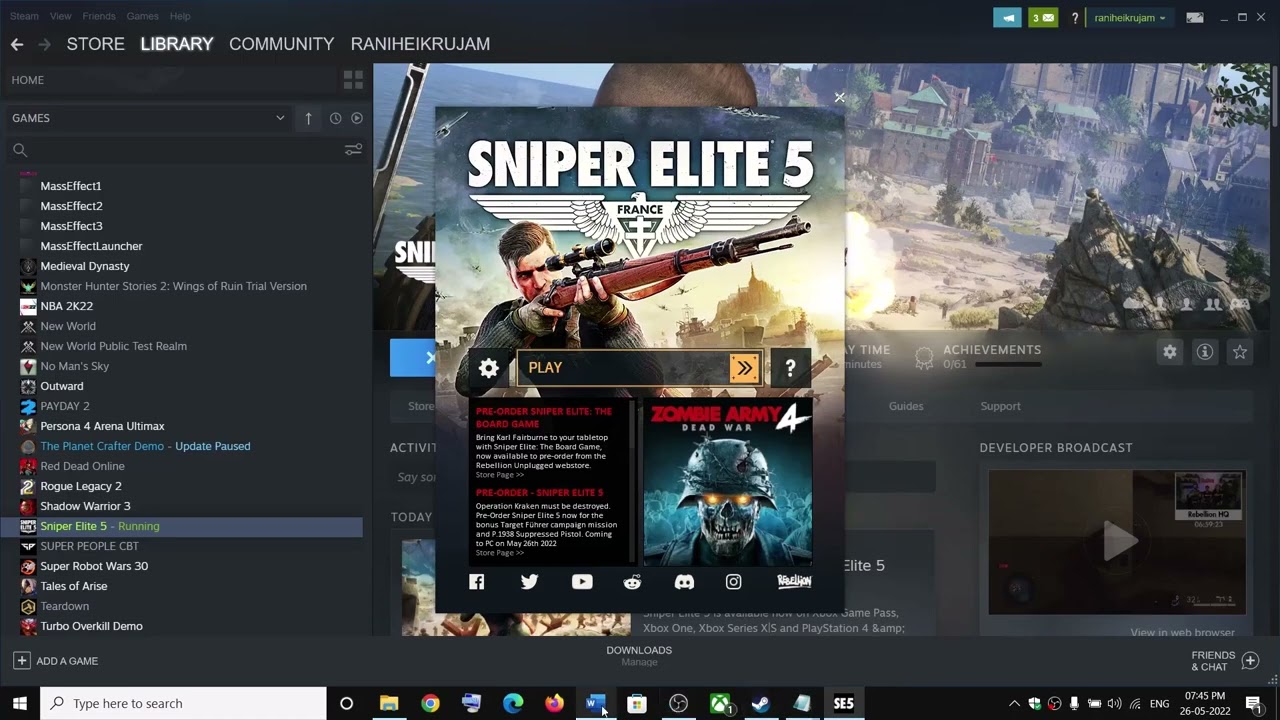Close the Sniper Elite 5 launcher
This screenshot has height=720, width=1280.
[839, 97]
